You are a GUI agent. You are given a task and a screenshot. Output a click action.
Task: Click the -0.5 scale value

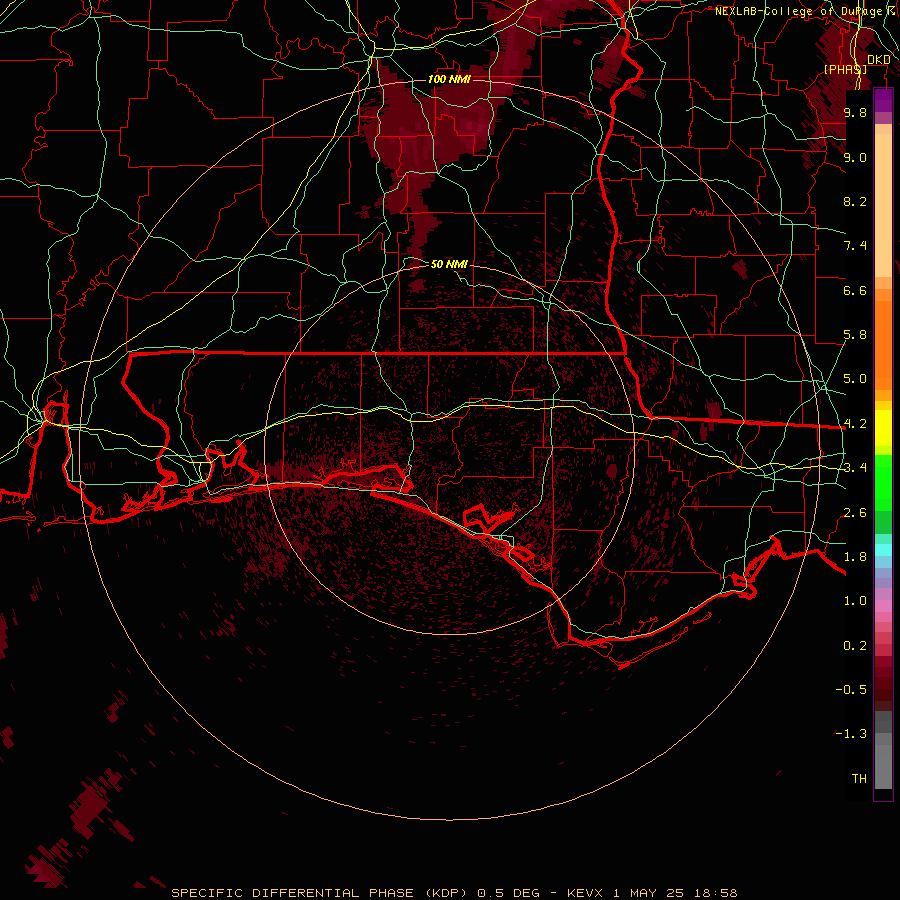(851, 690)
